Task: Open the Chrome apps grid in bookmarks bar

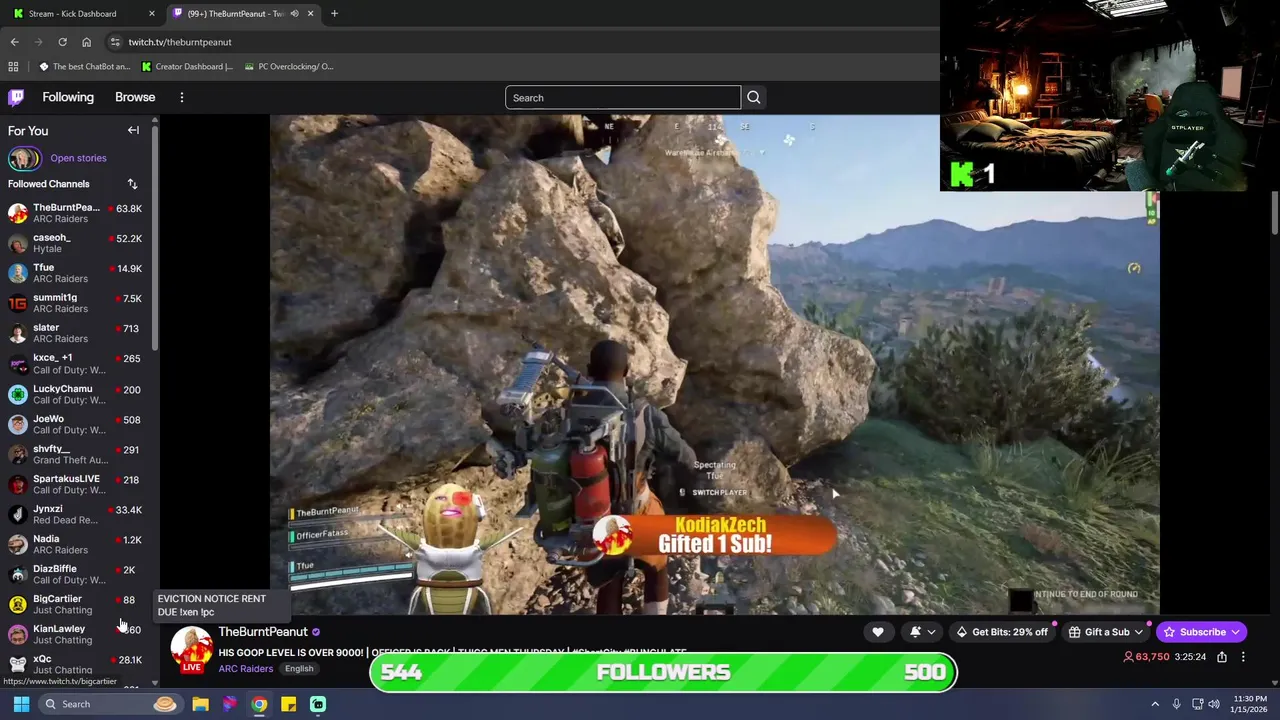Action: (x=13, y=66)
